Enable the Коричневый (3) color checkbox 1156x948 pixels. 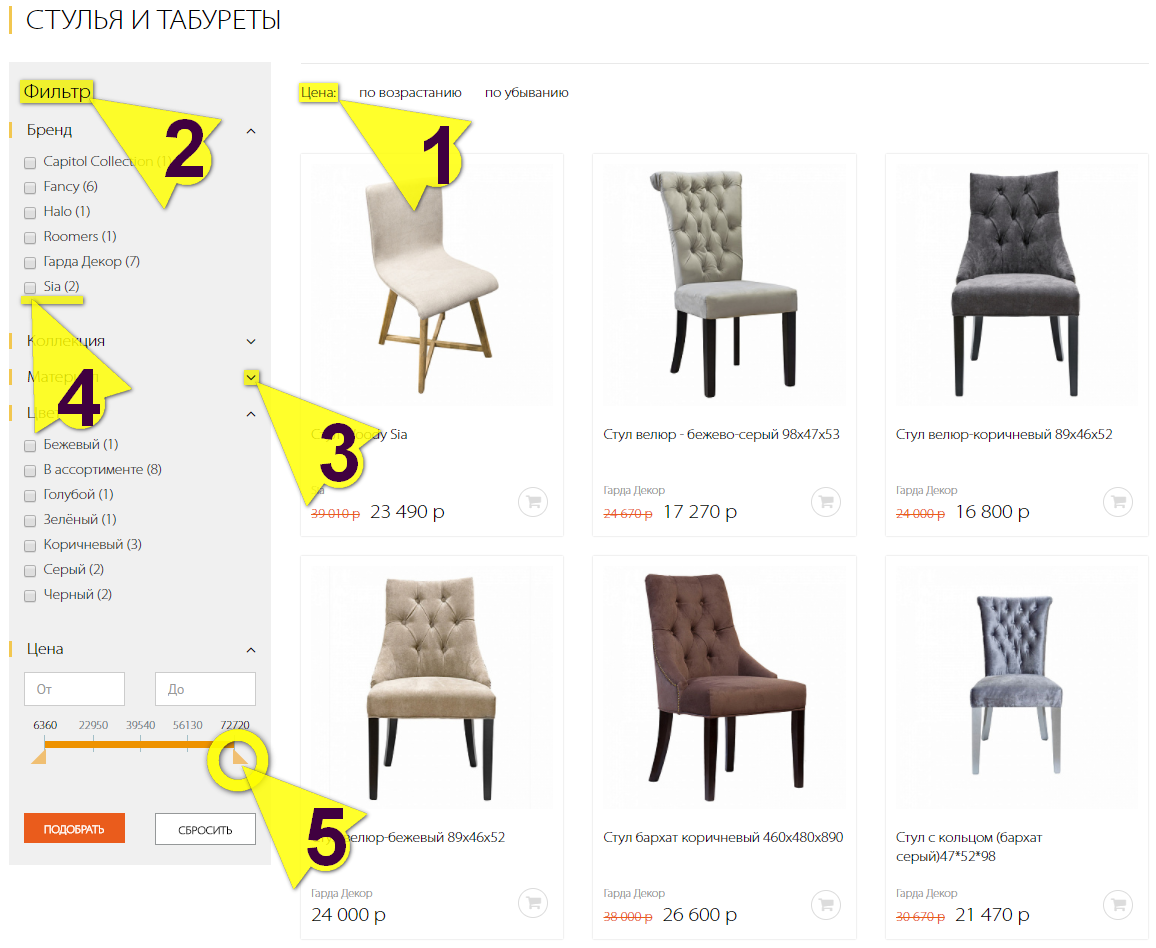point(30,546)
